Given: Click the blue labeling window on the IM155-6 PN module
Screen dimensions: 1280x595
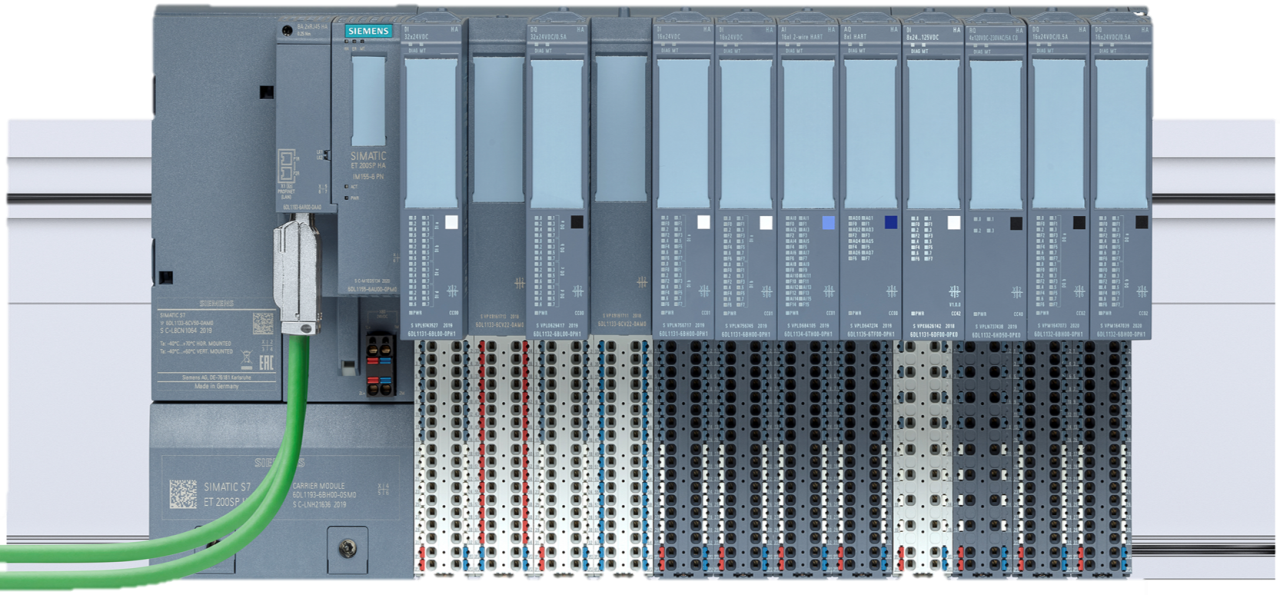Looking at the screenshot, I should click(369, 102).
